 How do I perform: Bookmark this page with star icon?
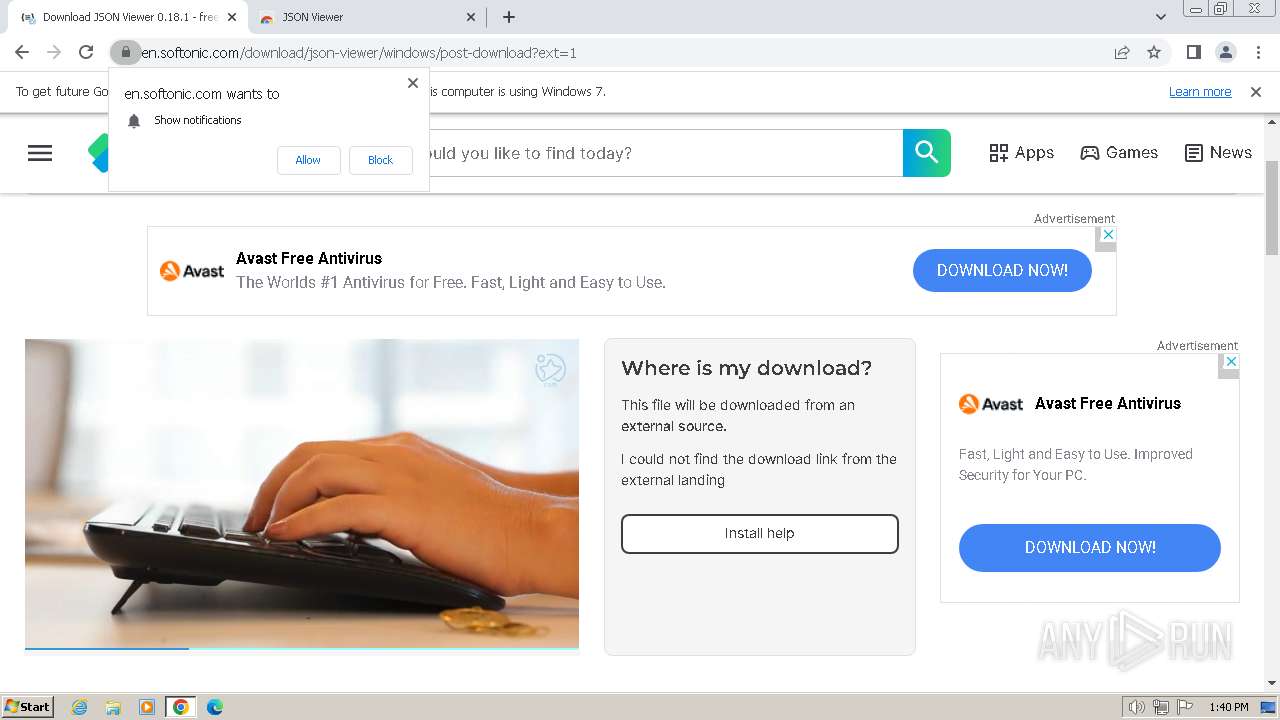[1154, 52]
